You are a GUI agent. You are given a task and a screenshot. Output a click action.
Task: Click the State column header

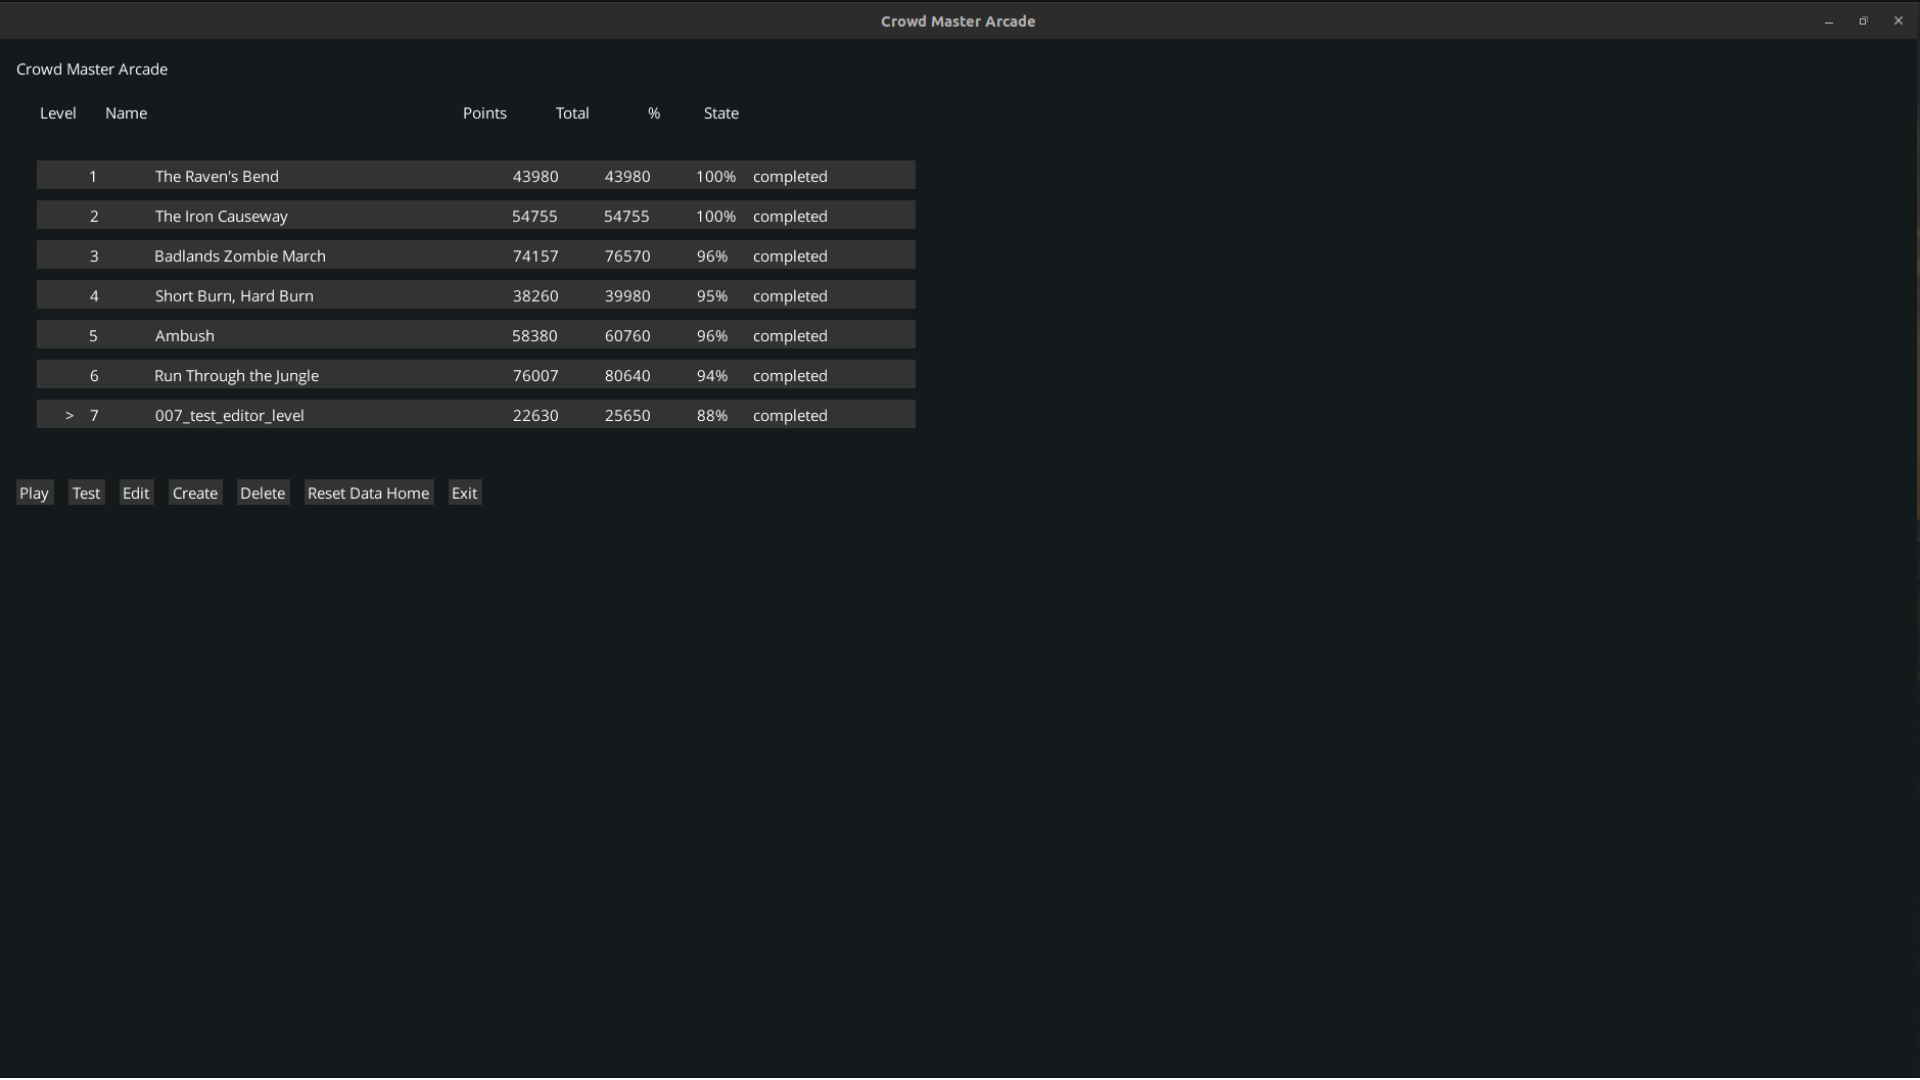(721, 113)
